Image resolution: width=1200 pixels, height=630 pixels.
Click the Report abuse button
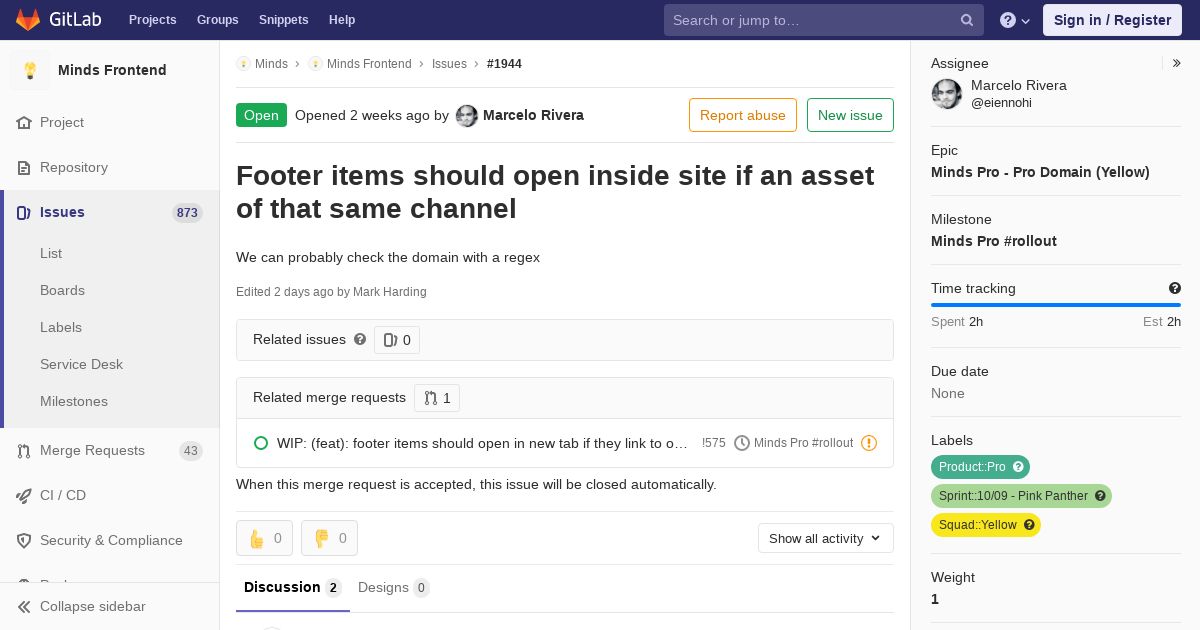[x=743, y=115]
